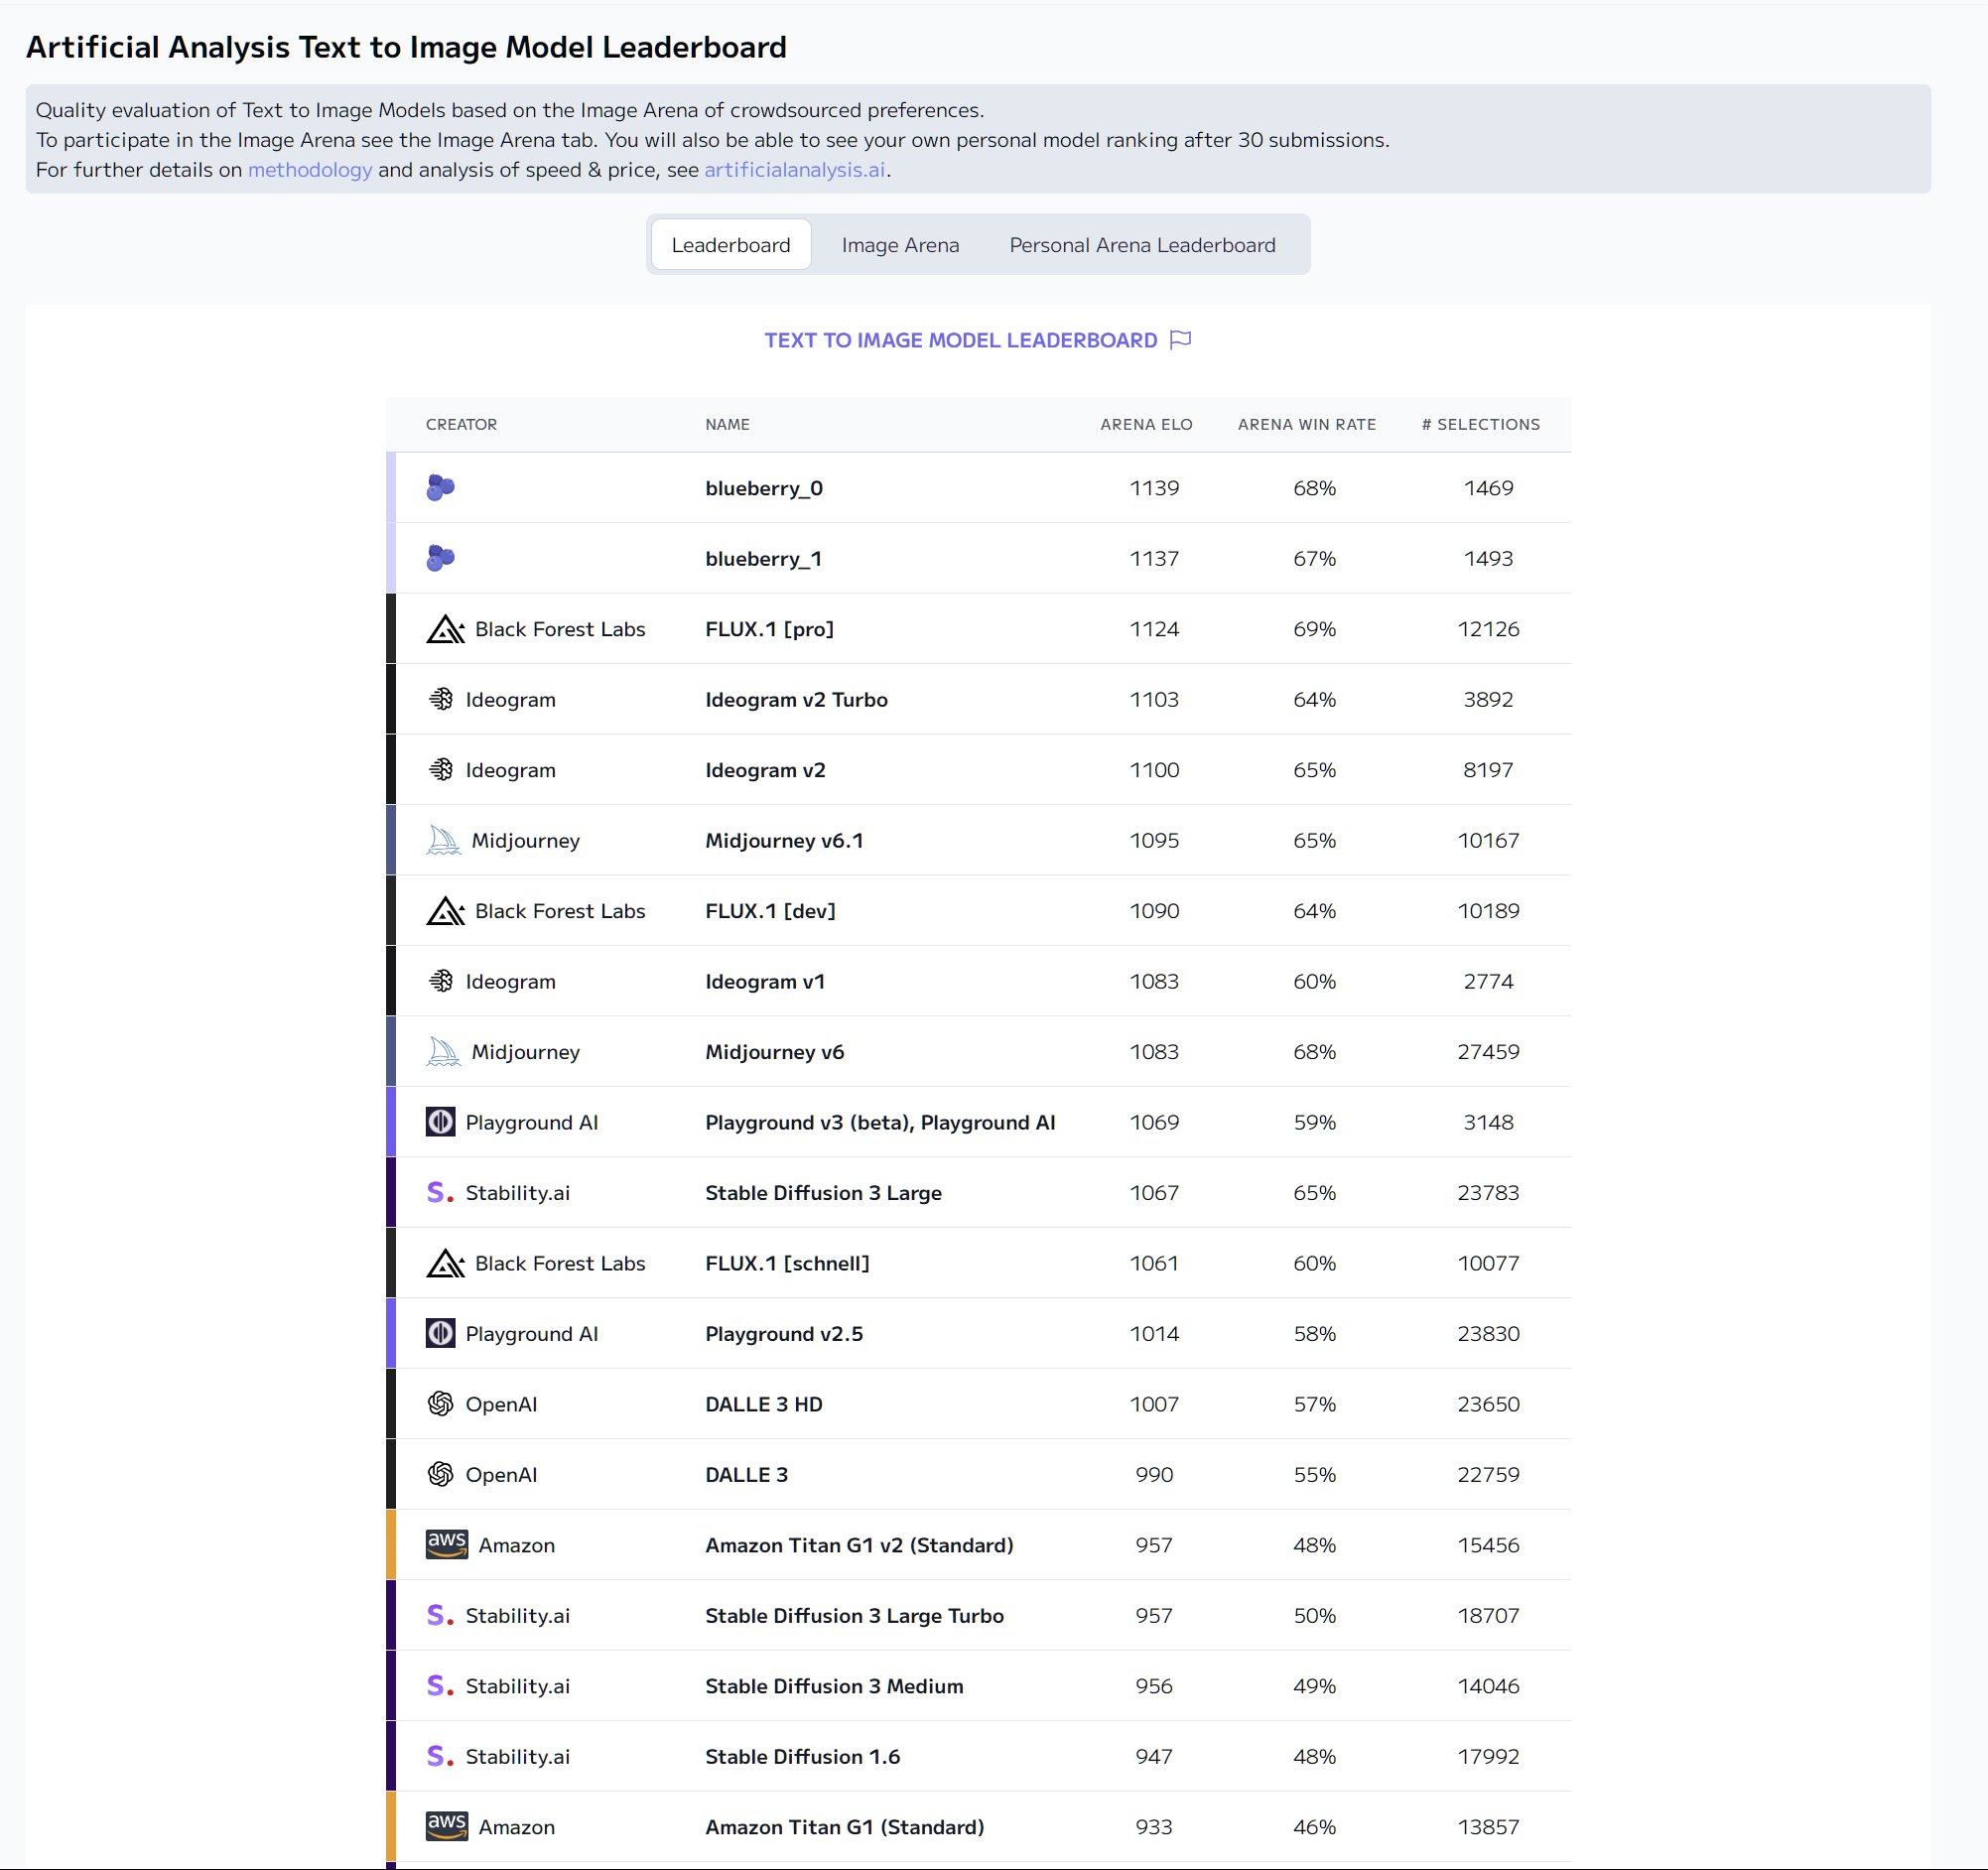Viewport: 1988px width, 1870px height.
Task: Click AWS logo in the 13857-selections Titan G1 (Standard) row
Action: pos(447,1826)
